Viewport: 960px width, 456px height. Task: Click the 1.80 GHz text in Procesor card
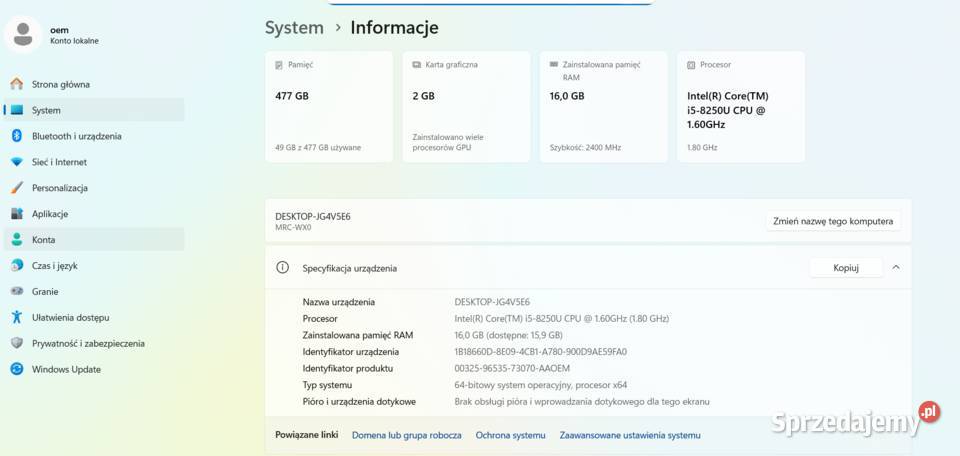click(x=702, y=148)
